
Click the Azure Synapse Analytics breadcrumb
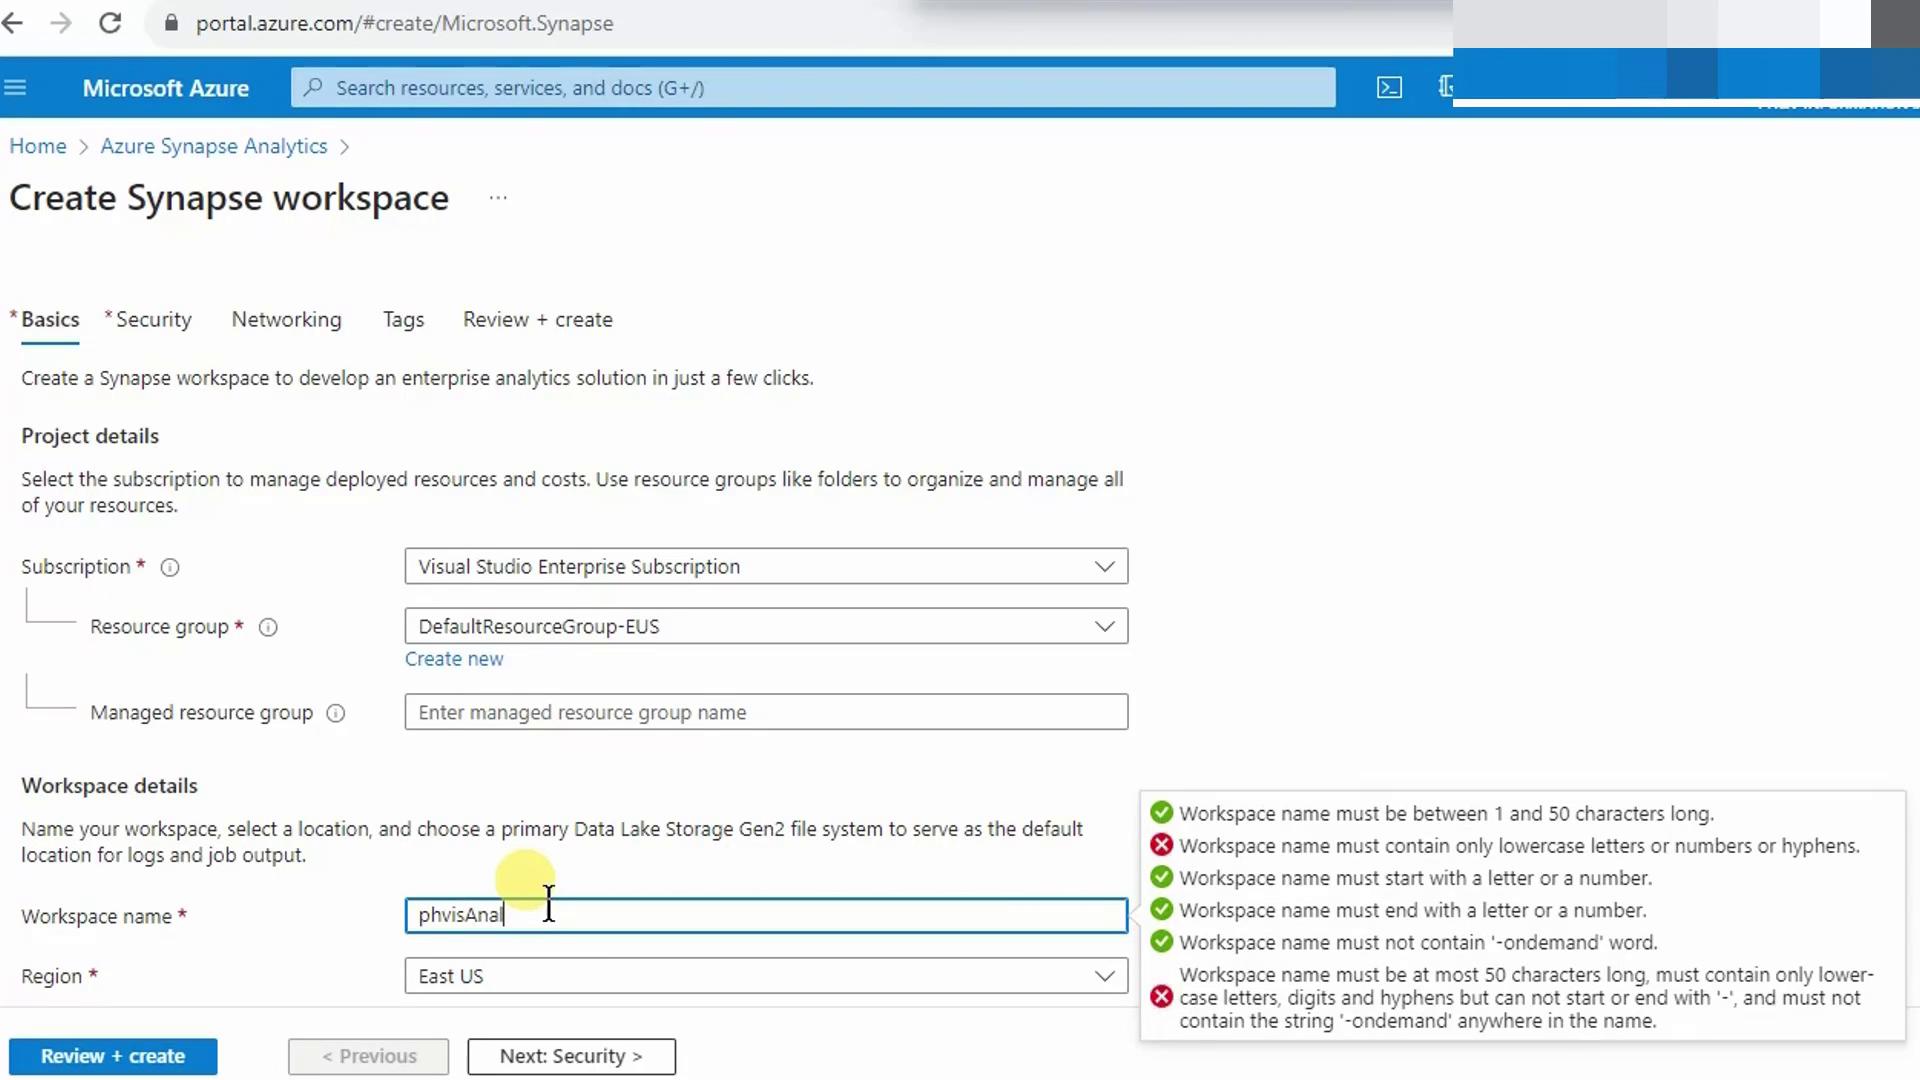click(x=213, y=147)
